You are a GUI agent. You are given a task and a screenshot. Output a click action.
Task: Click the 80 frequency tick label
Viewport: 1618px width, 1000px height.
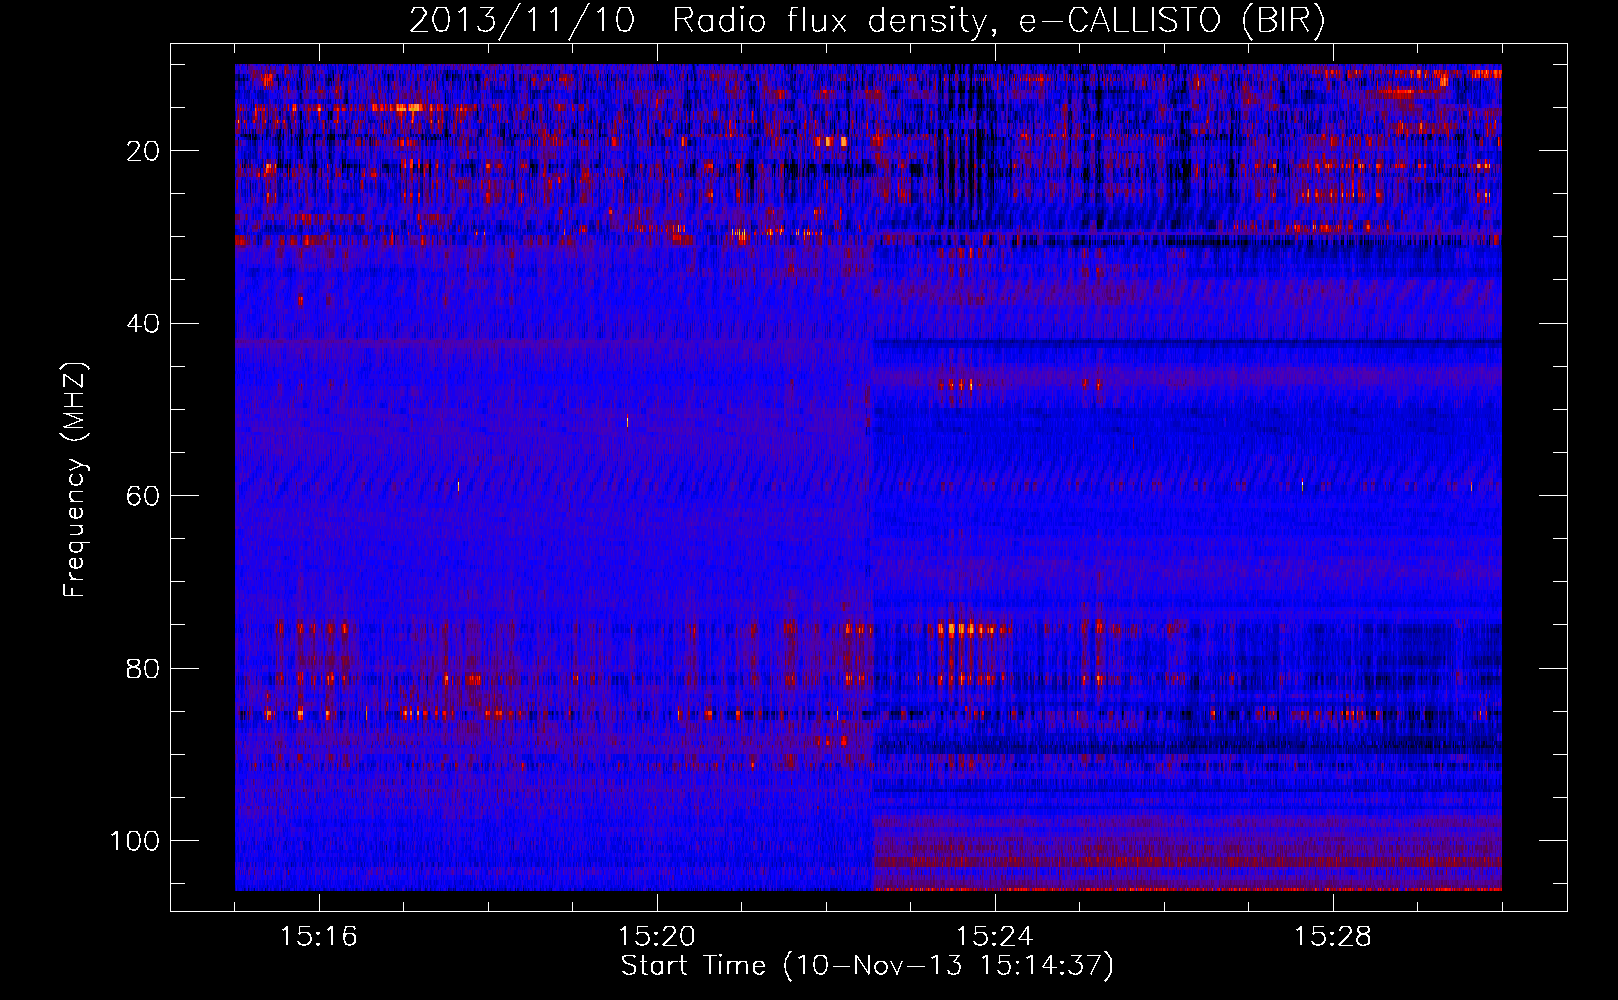tap(144, 668)
